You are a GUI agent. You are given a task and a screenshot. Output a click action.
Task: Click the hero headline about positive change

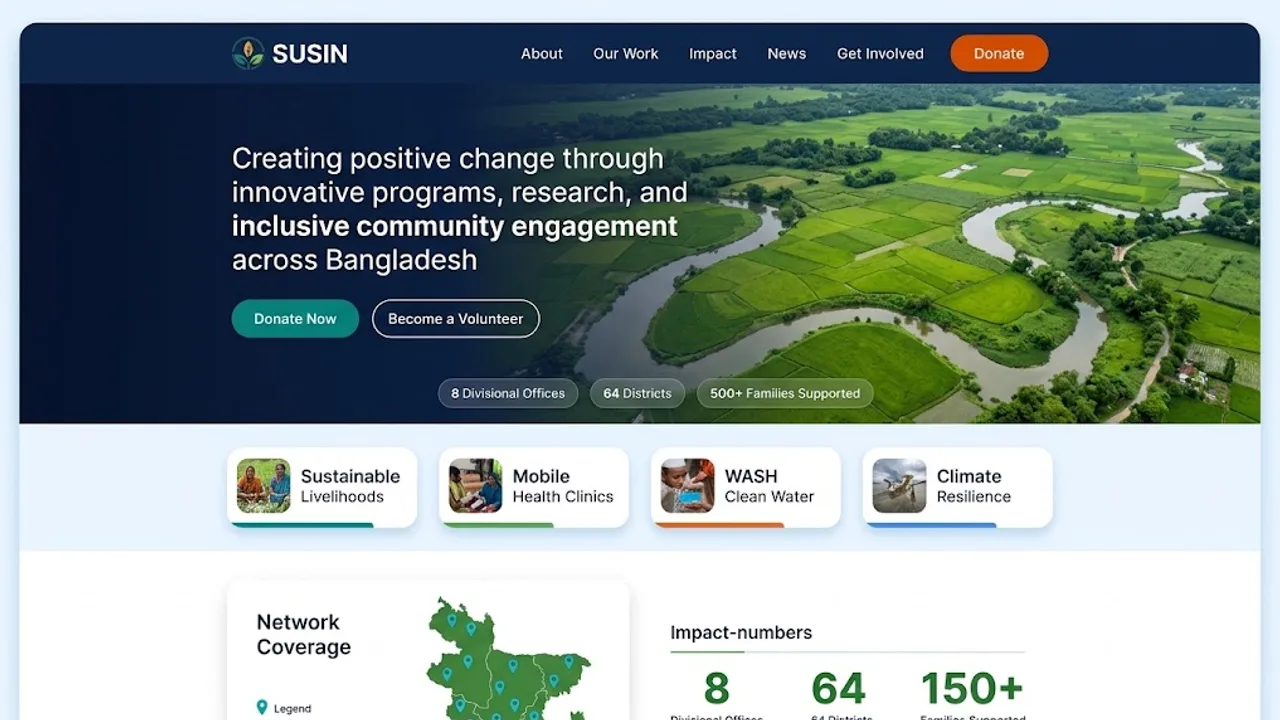[x=460, y=209]
